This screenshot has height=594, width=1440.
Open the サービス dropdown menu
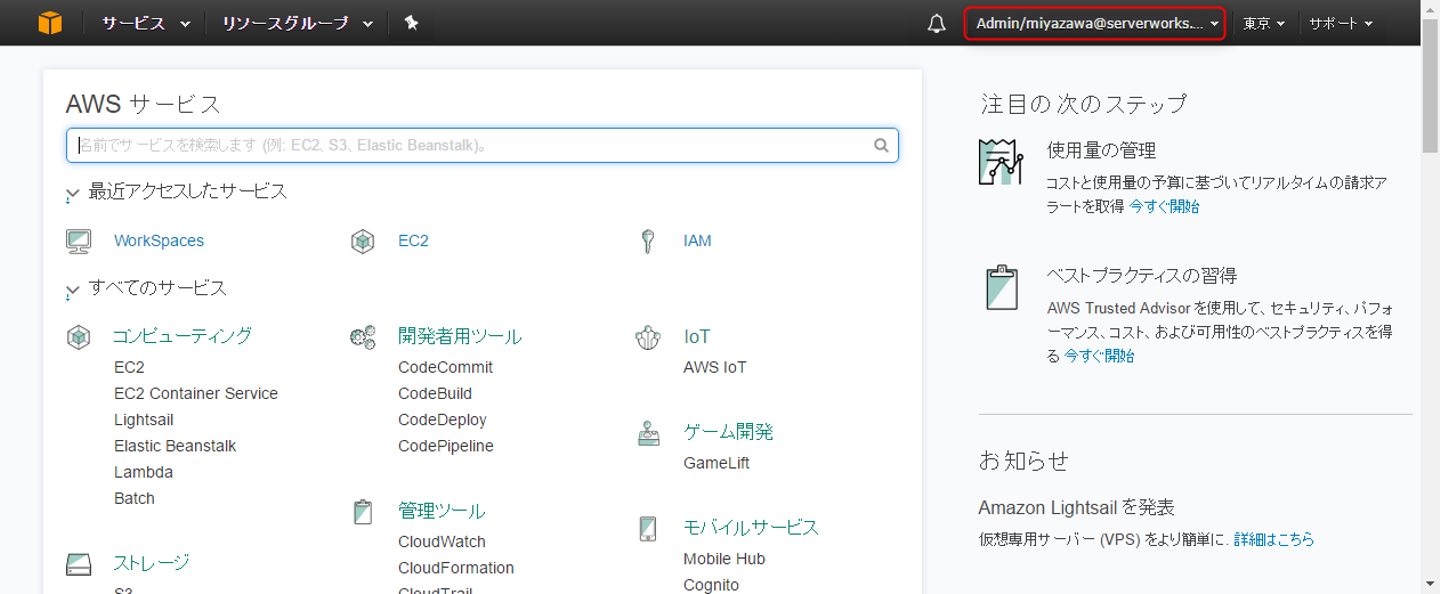click(x=146, y=23)
